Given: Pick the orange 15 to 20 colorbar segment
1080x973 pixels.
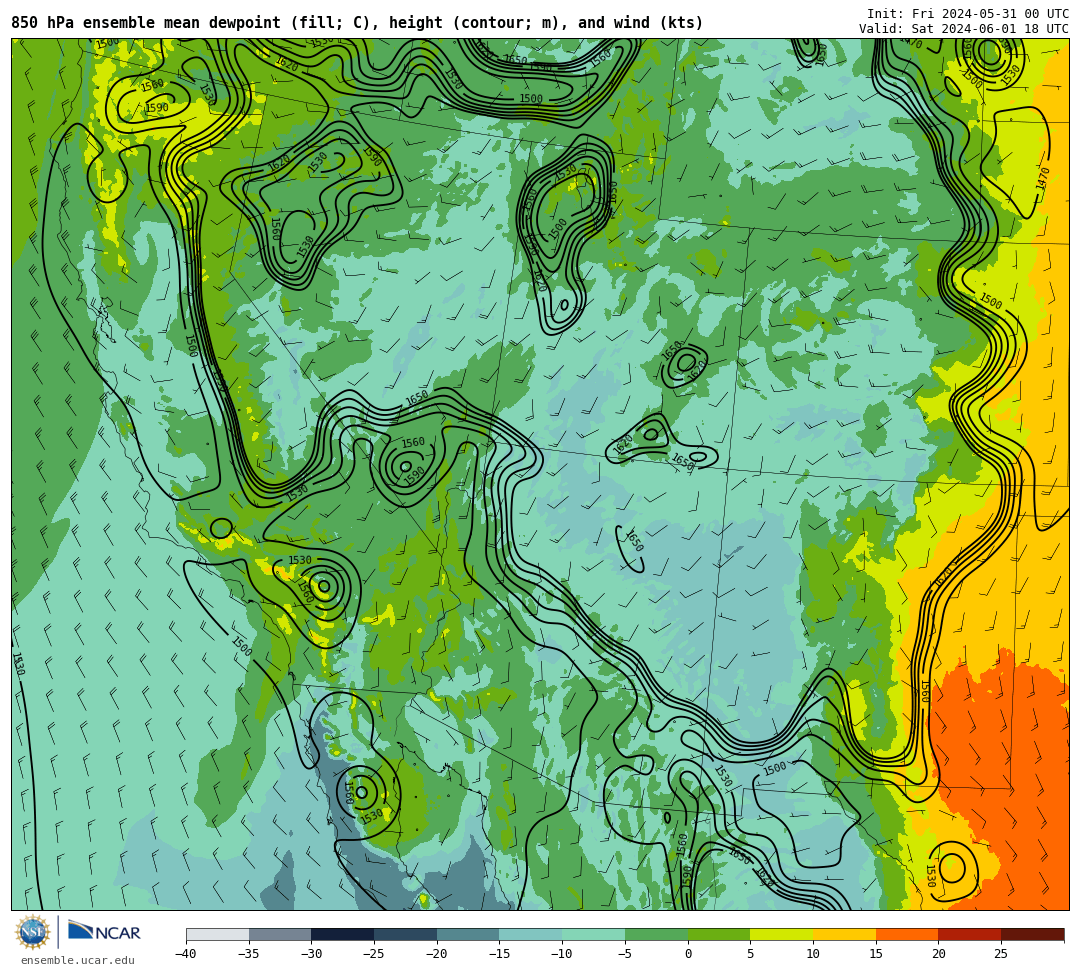Looking at the screenshot, I should pyautogui.click(x=907, y=934).
